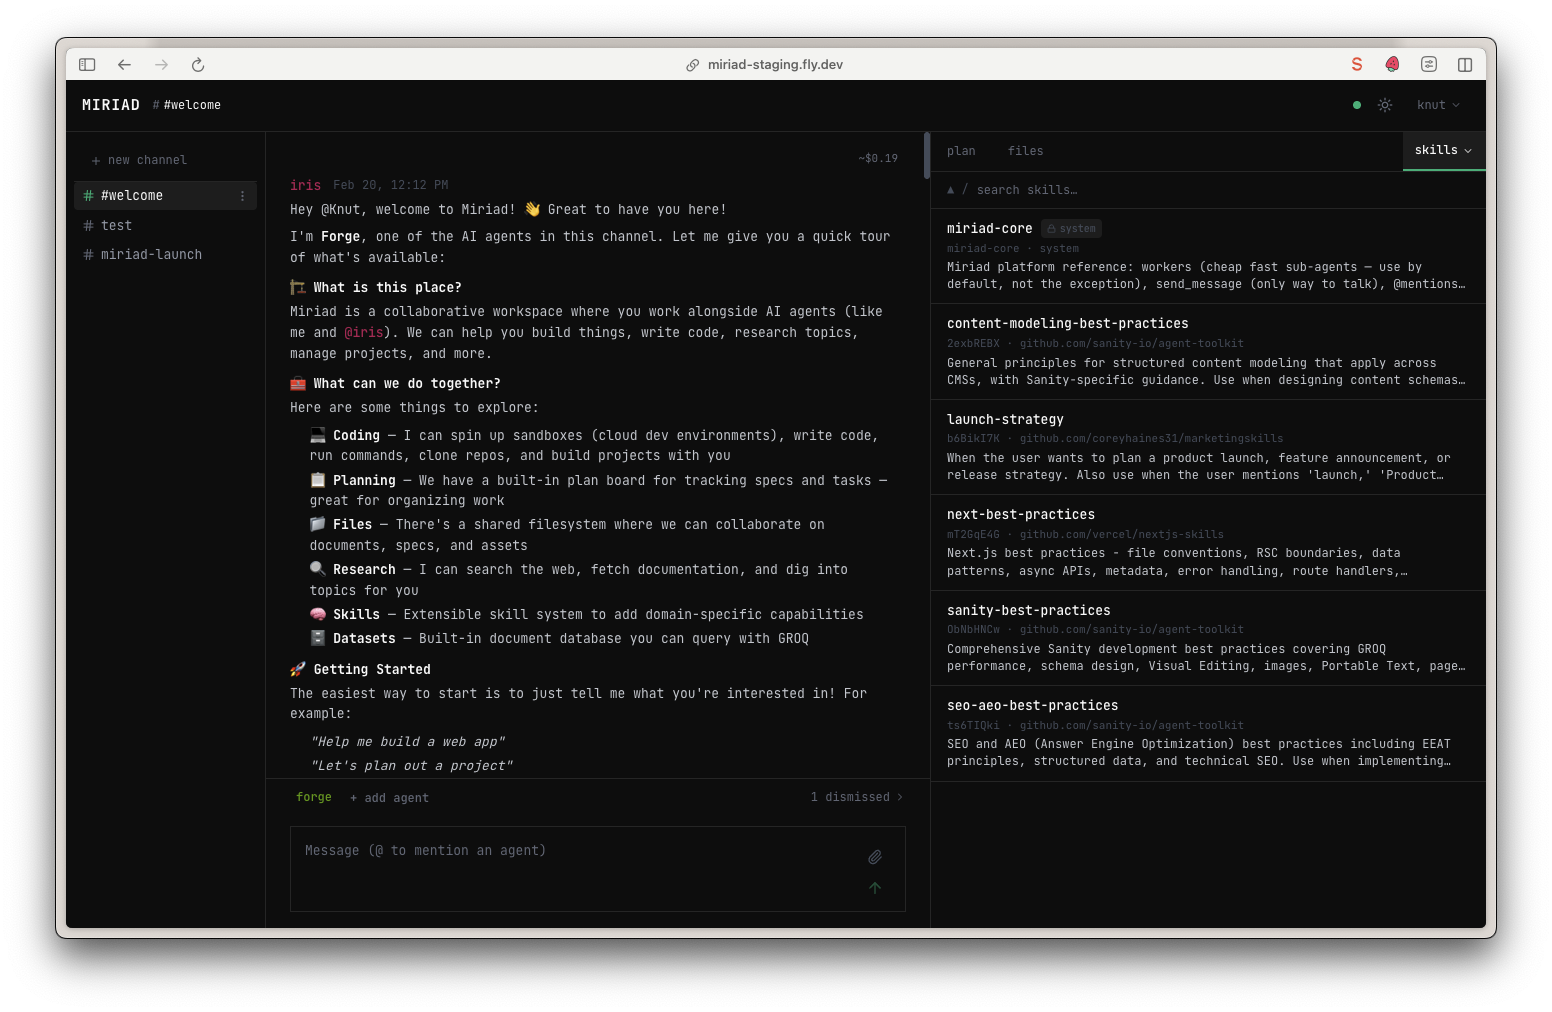Reload the page with the browser refresh icon
This screenshot has width=1552, height=1012.
(x=198, y=64)
